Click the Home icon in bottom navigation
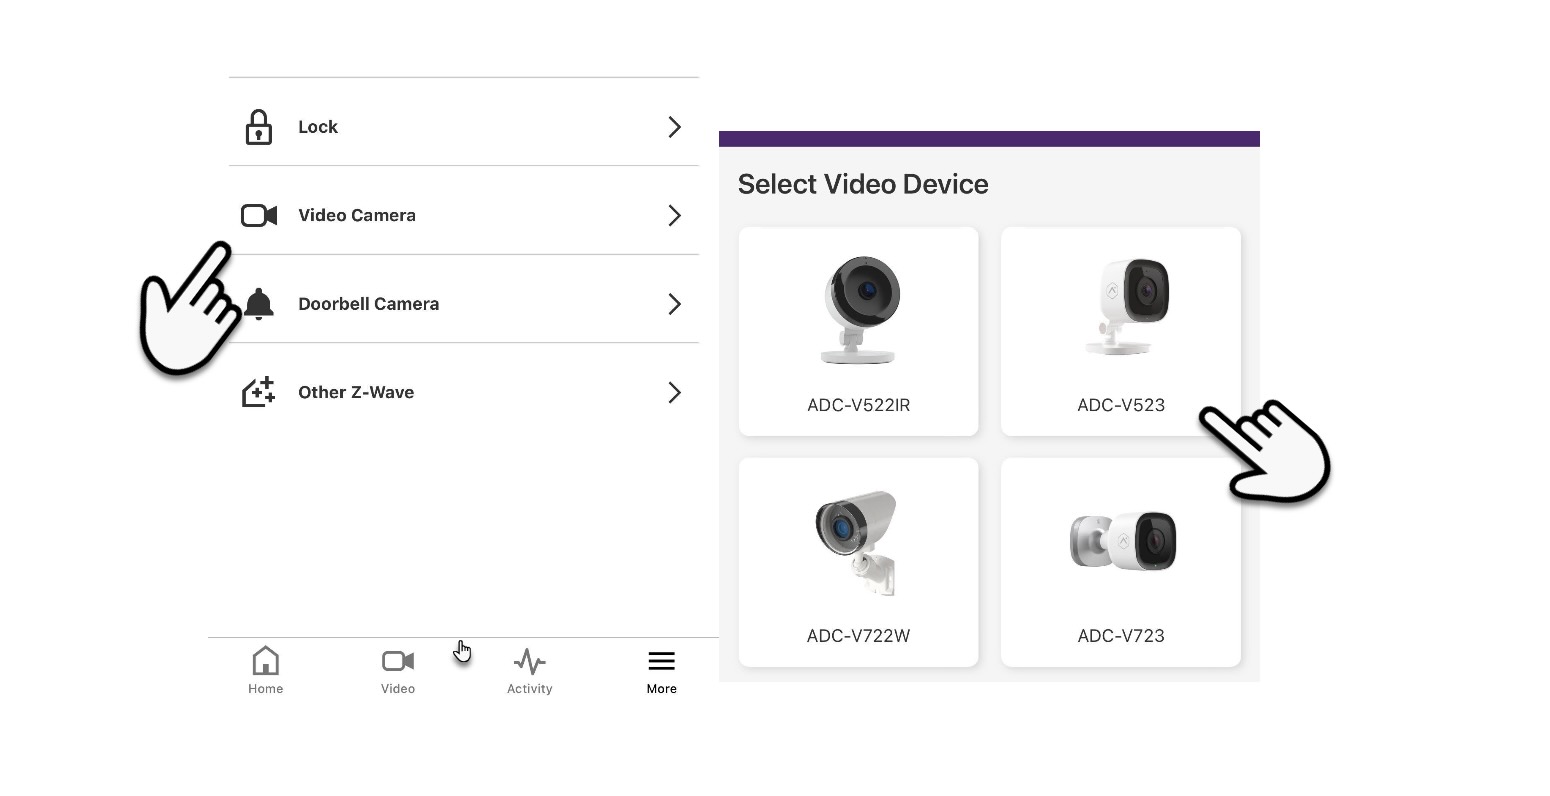This screenshot has width=1550, height=796. coord(266,661)
